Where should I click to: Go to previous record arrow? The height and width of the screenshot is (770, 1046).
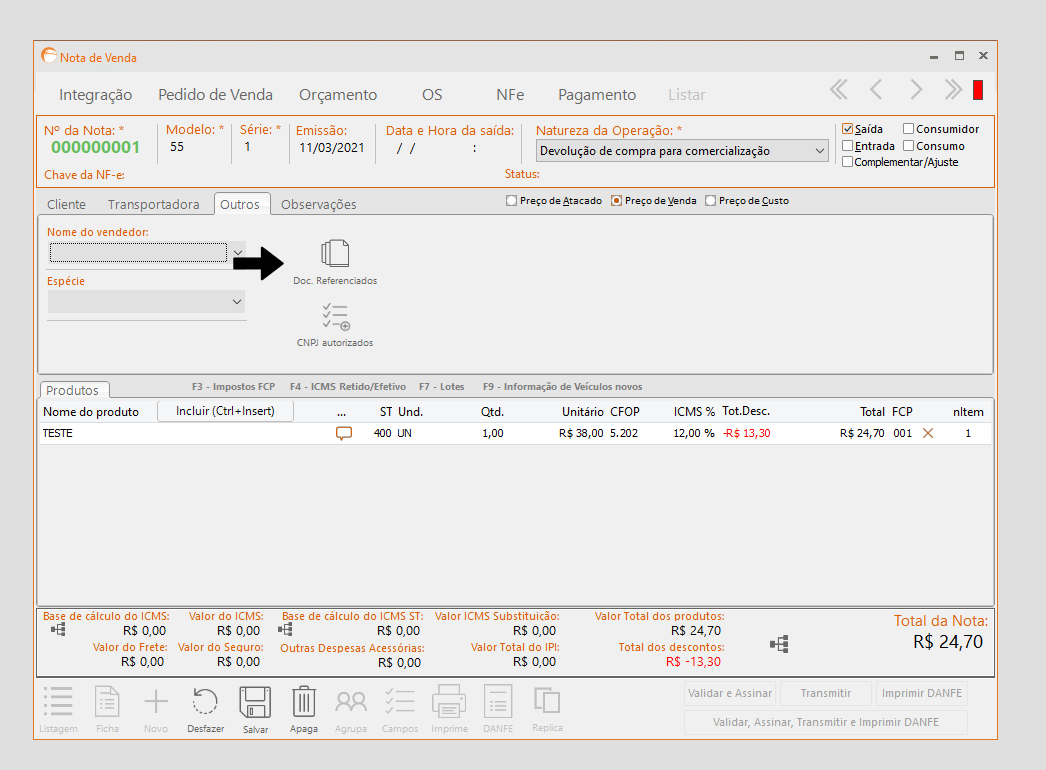[876, 89]
